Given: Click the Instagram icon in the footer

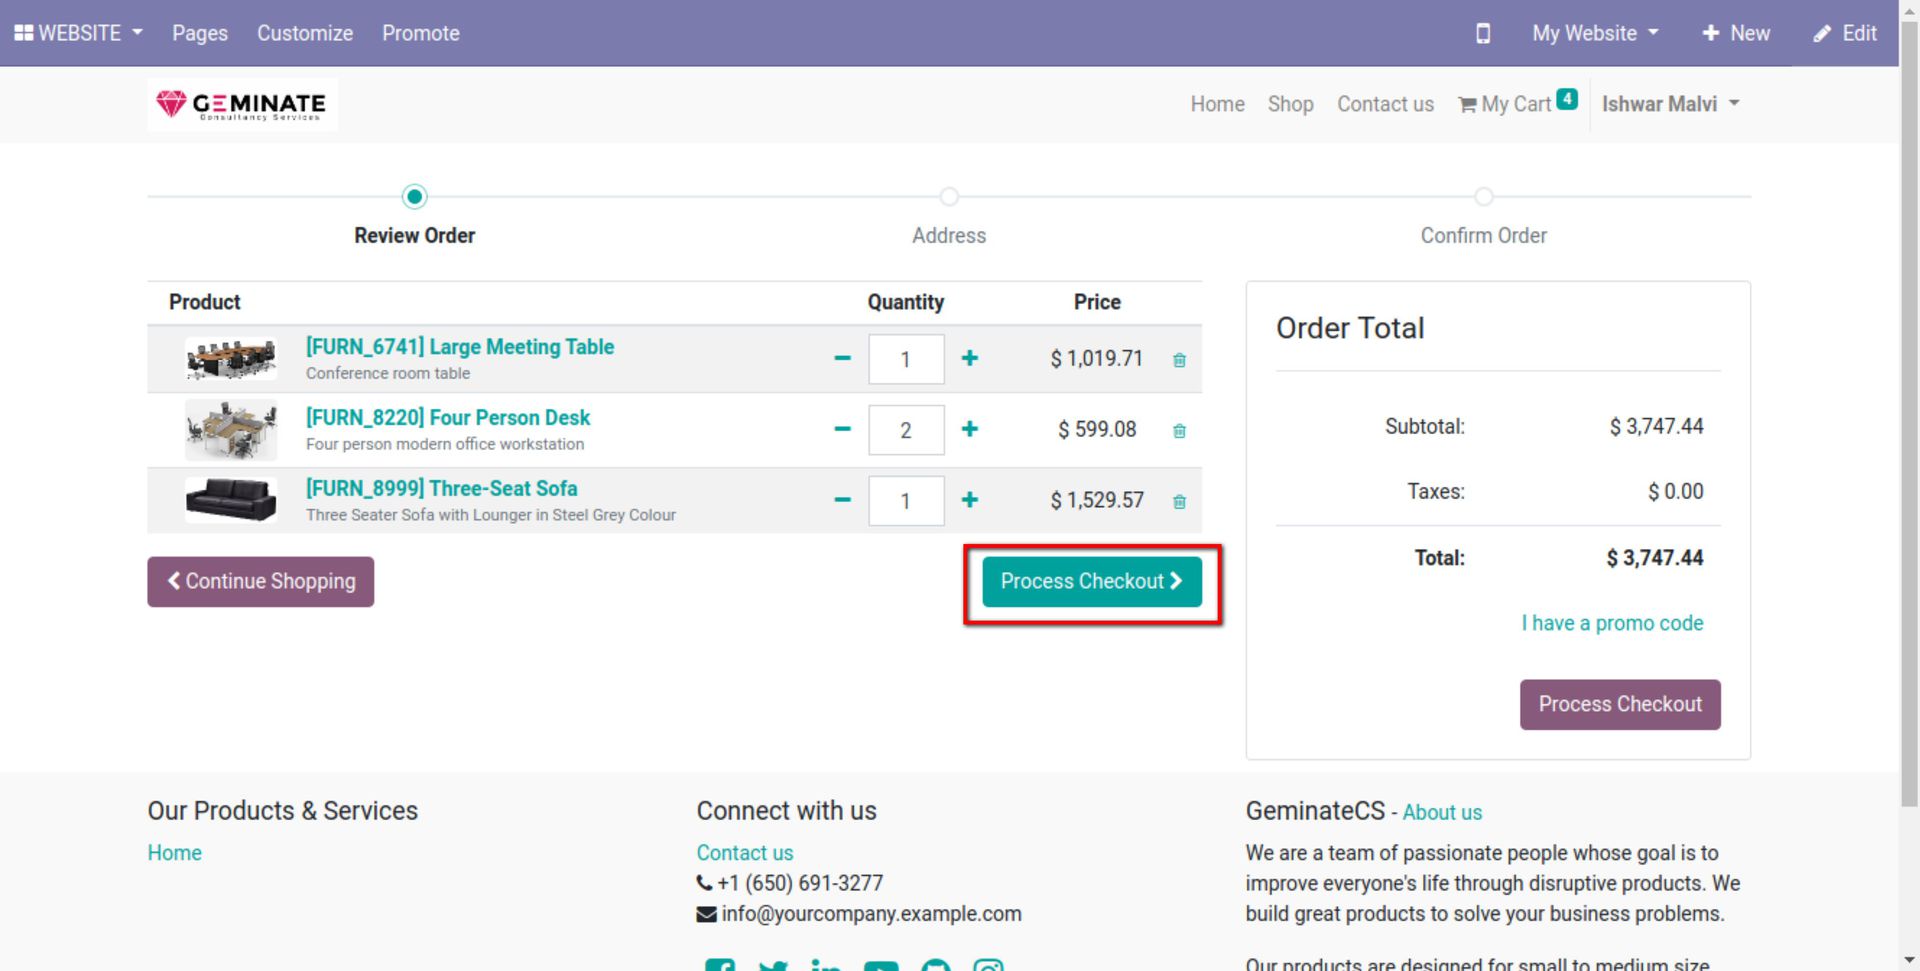Looking at the screenshot, I should click(x=989, y=963).
